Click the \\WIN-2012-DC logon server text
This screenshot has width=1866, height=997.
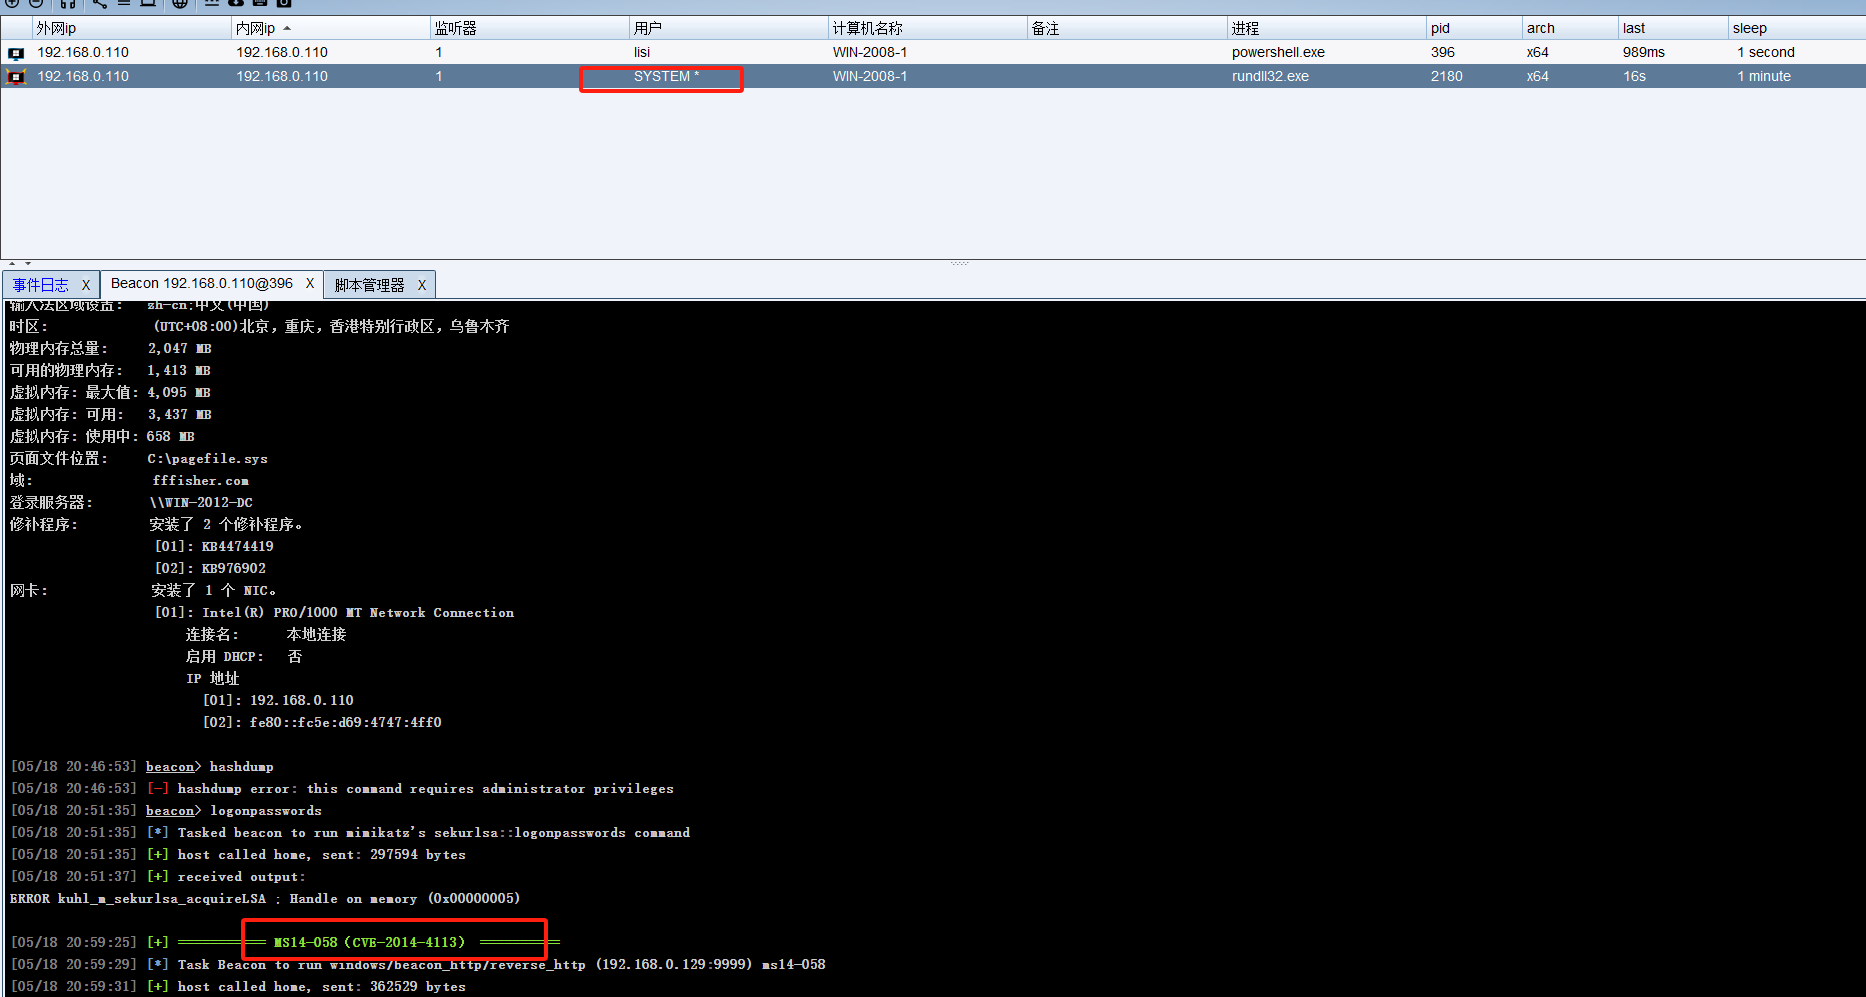pyautogui.click(x=201, y=503)
